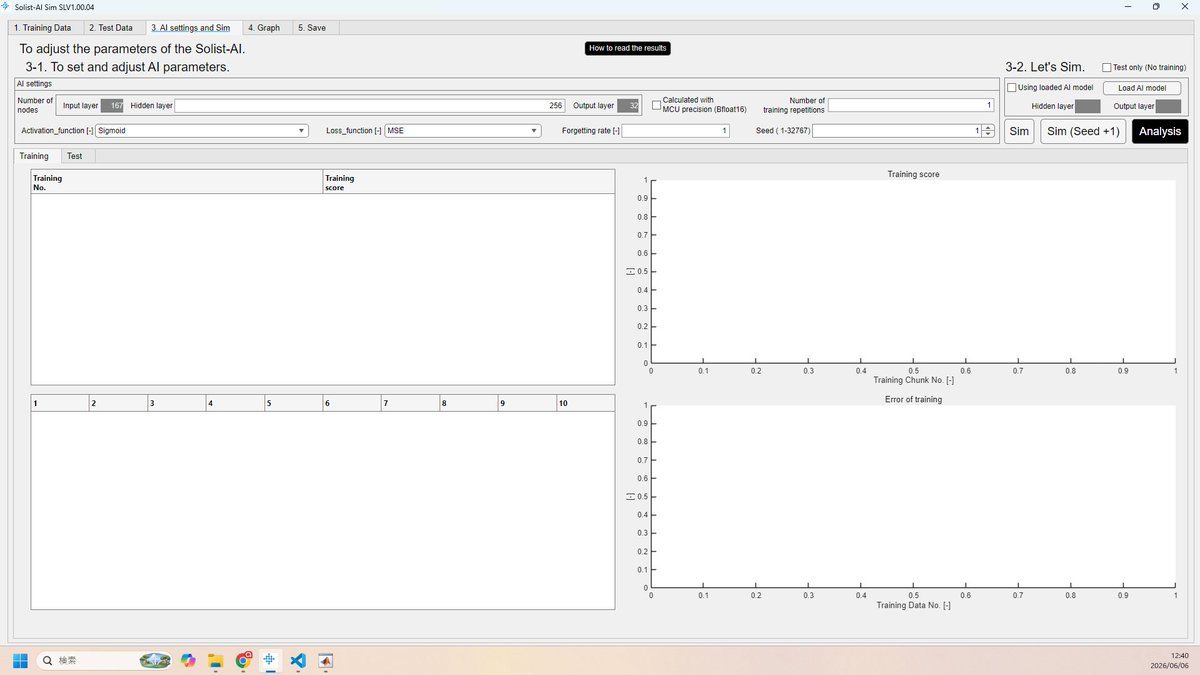This screenshot has width=1200, height=675.
Task: Toggle Calculated with MCU precision (Bfloat16)
Action: [656, 105]
